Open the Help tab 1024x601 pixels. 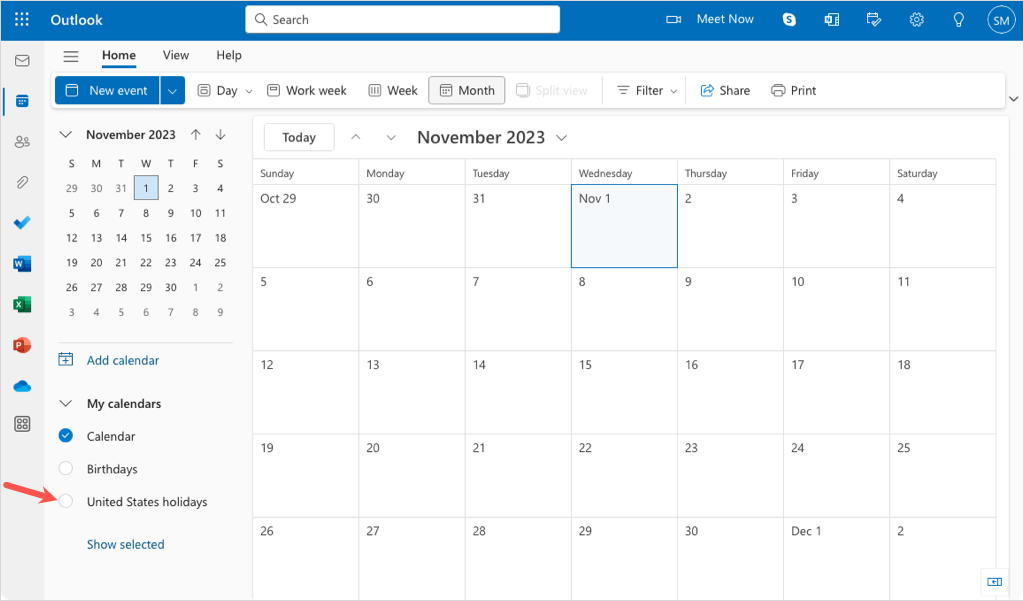click(x=229, y=55)
